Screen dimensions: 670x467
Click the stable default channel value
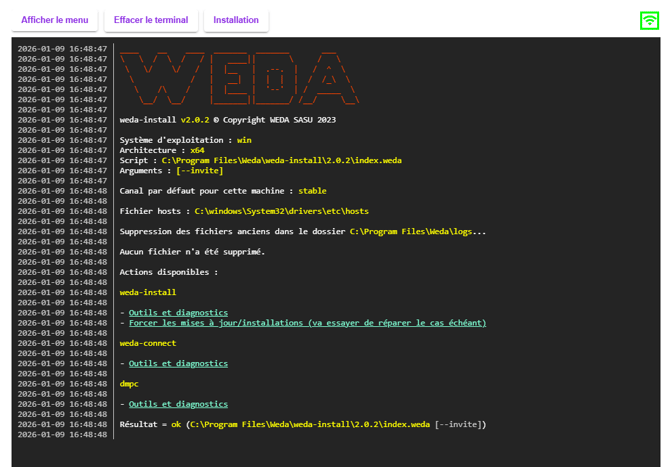click(x=310, y=191)
